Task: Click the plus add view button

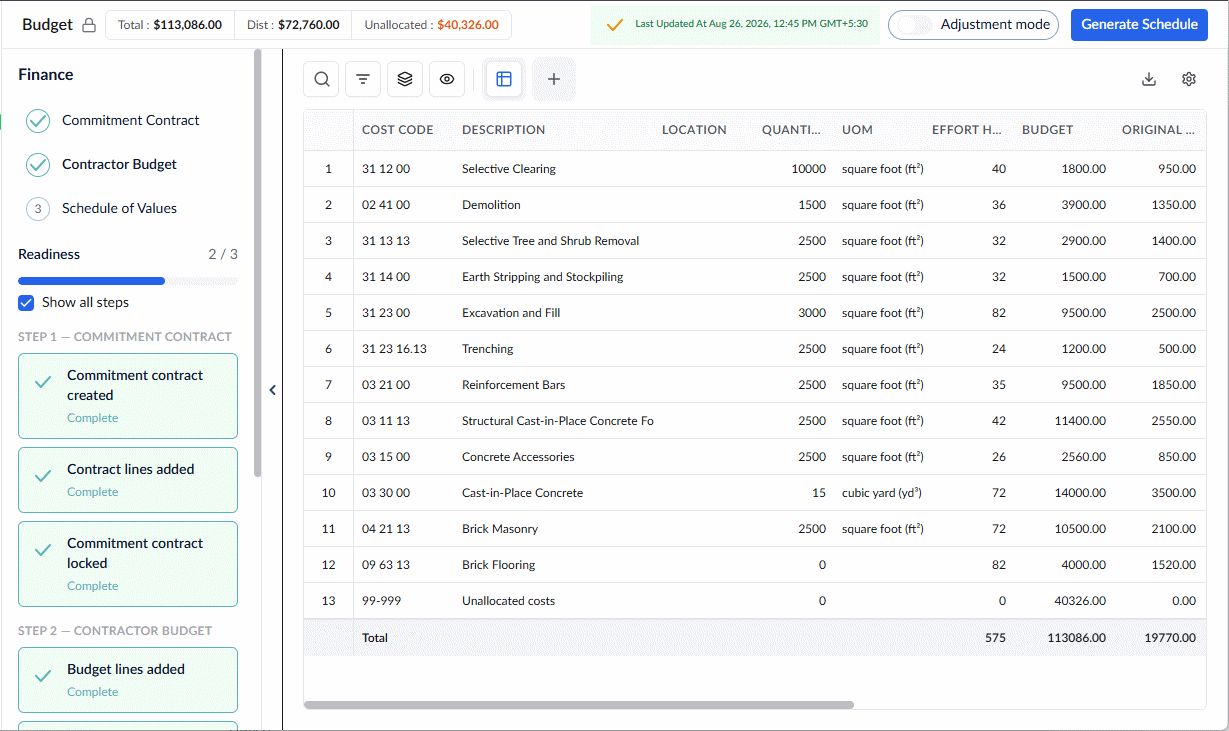Action: click(554, 79)
